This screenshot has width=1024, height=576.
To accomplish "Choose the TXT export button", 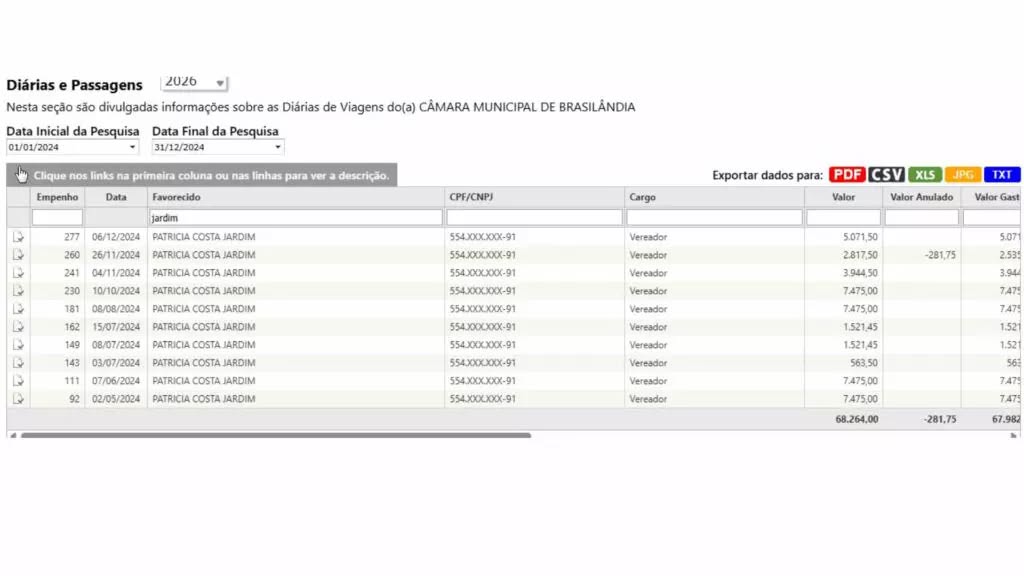I will pos(1002,175).
